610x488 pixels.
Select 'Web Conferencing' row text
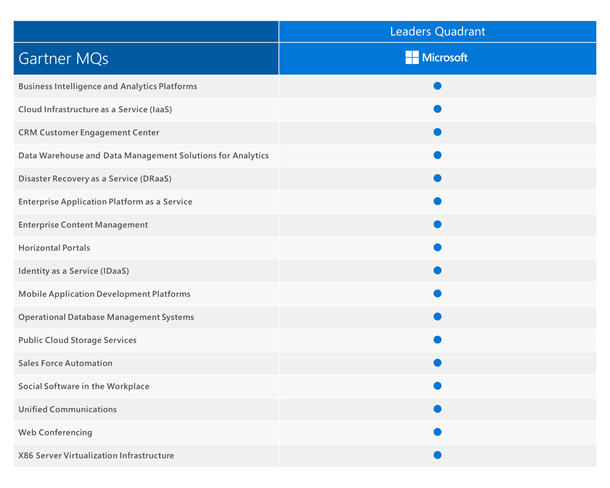[x=55, y=432]
